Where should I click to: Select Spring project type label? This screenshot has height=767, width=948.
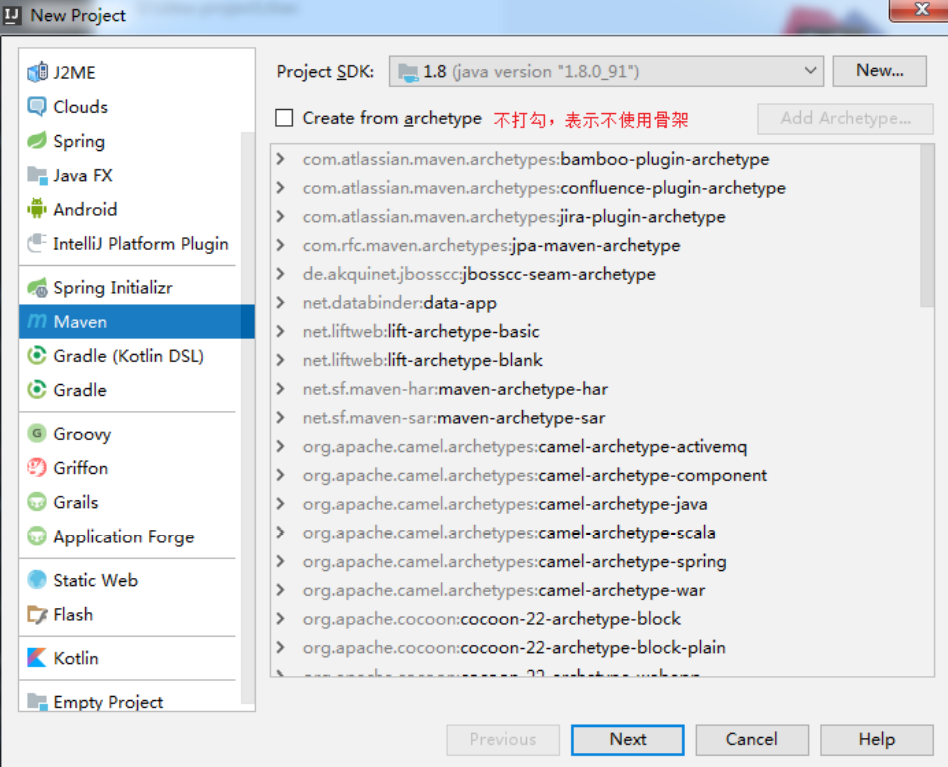[79, 141]
